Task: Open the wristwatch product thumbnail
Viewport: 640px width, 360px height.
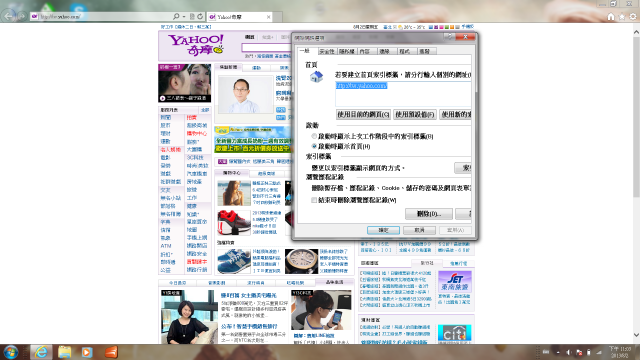Action: 301,261
